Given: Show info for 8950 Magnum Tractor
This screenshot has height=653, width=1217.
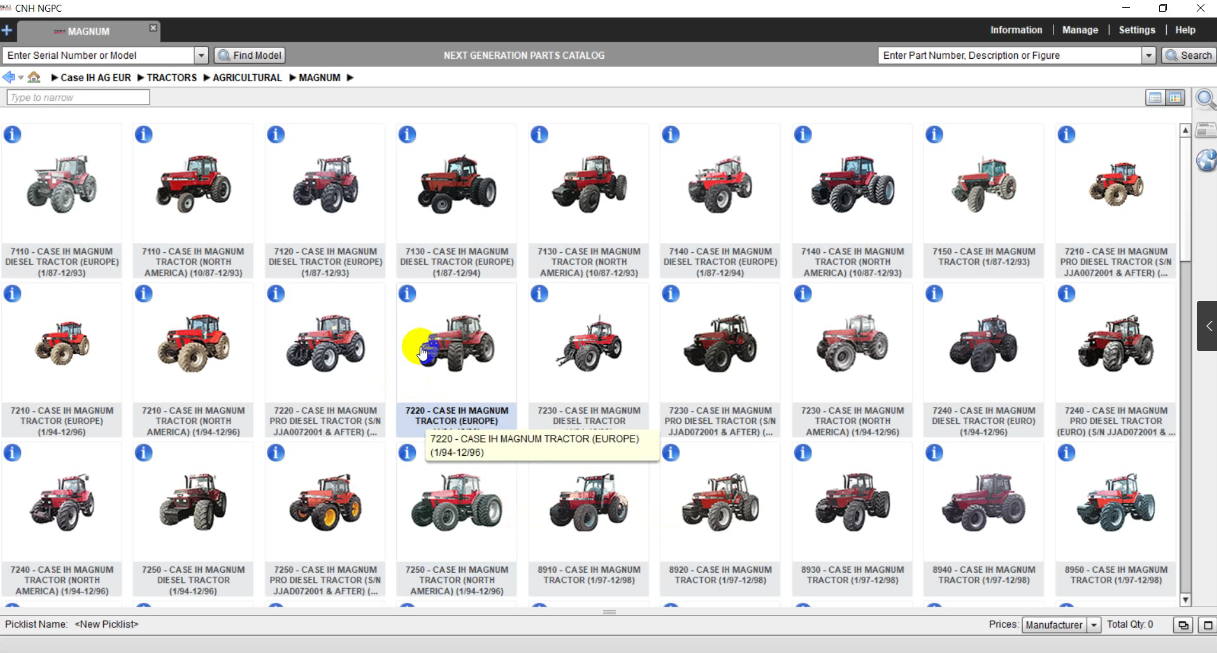Looking at the screenshot, I should 1066,452.
